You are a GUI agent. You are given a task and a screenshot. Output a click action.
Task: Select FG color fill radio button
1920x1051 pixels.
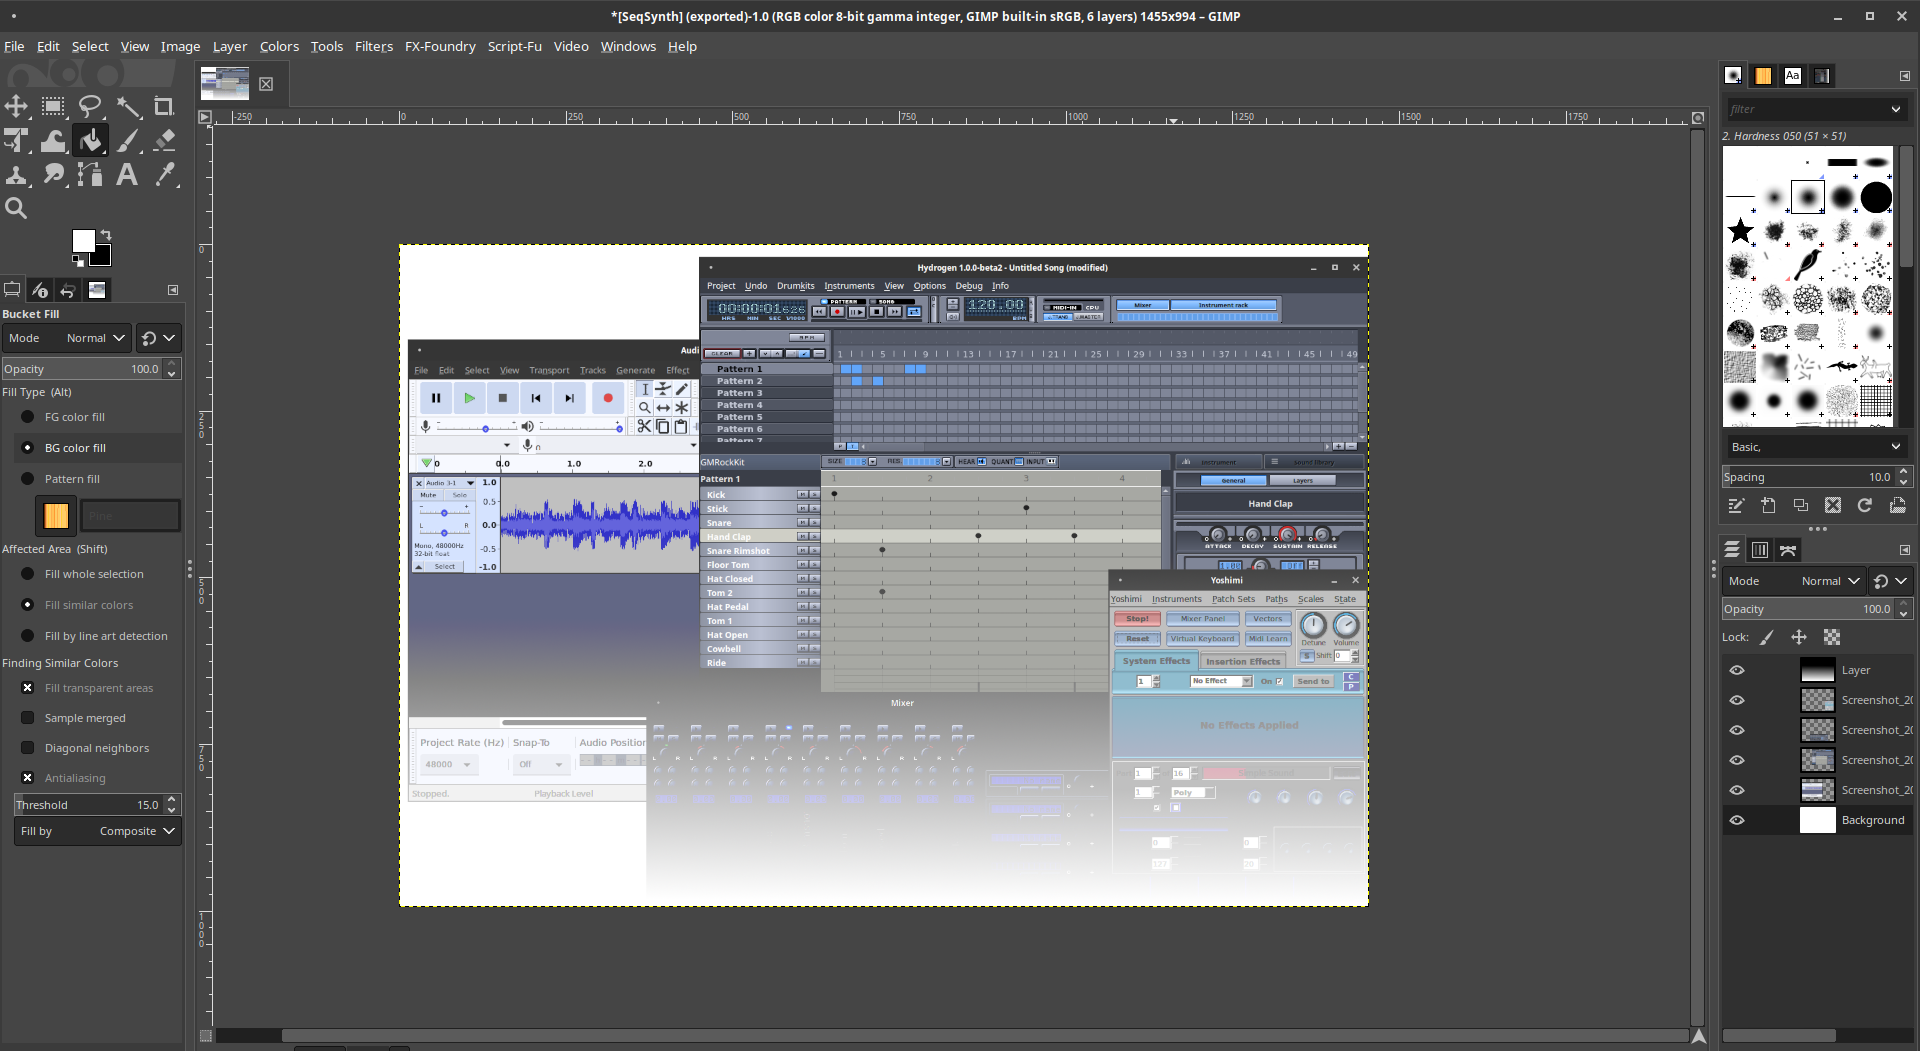(x=28, y=417)
